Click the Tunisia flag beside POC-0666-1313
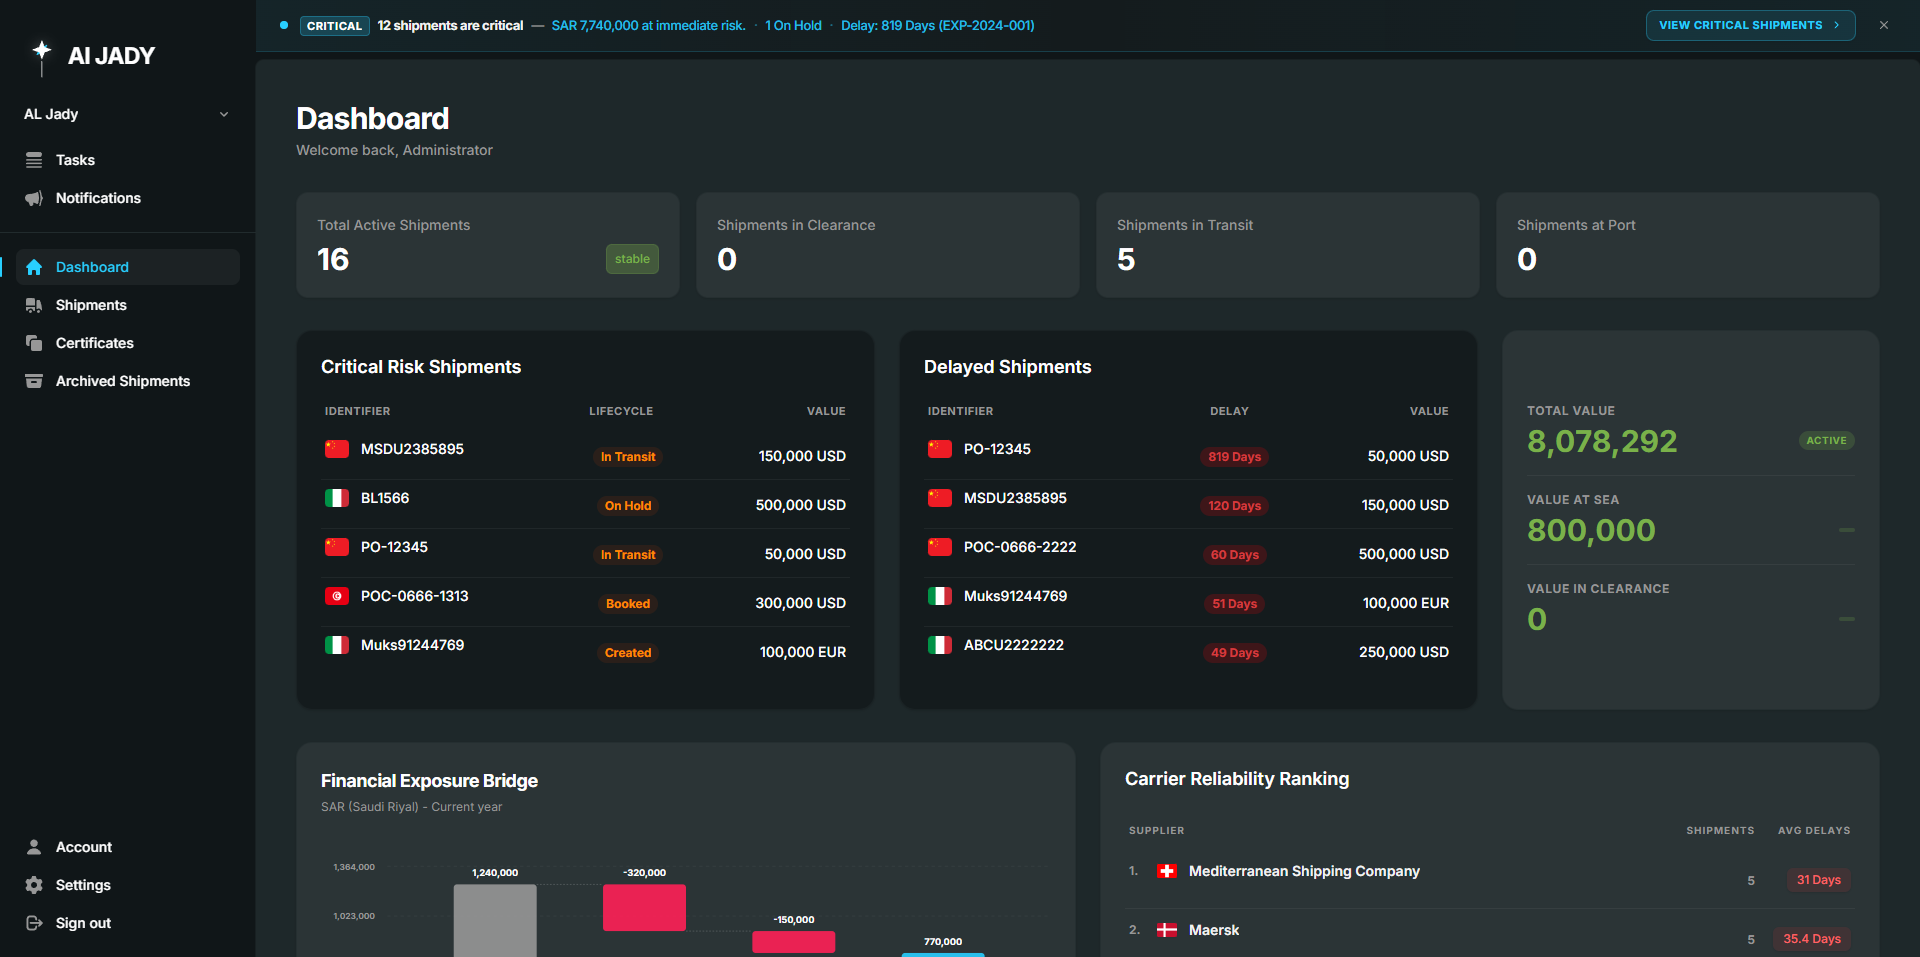 tap(337, 596)
